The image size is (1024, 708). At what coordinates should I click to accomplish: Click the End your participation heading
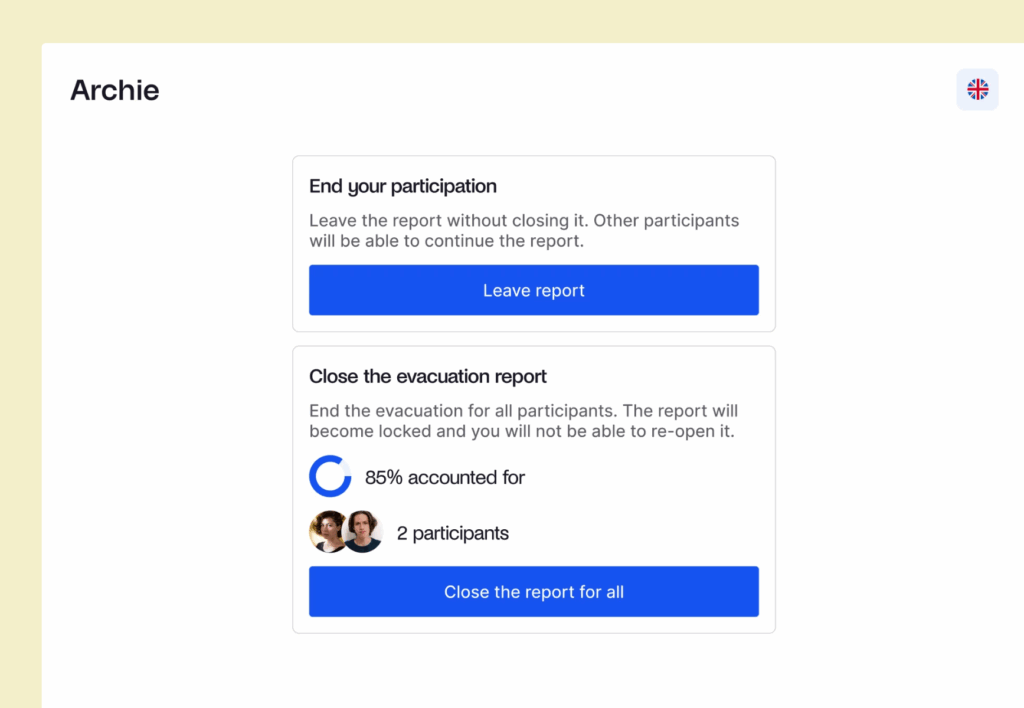[403, 186]
